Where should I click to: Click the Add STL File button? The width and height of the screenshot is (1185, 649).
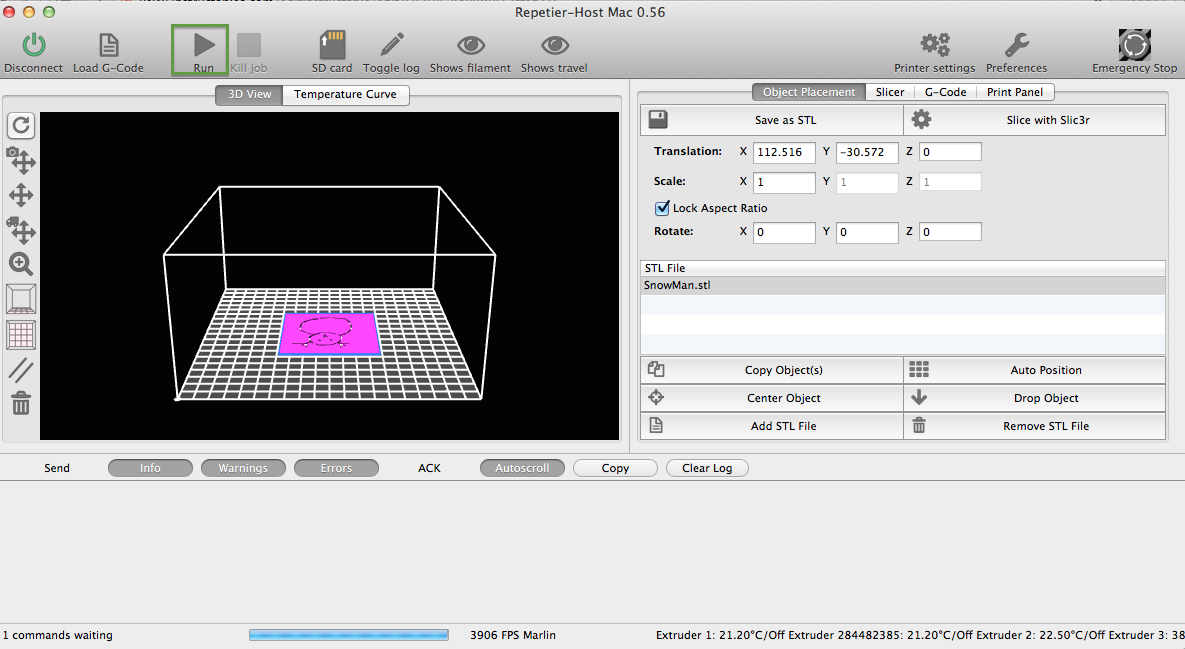[772, 426]
